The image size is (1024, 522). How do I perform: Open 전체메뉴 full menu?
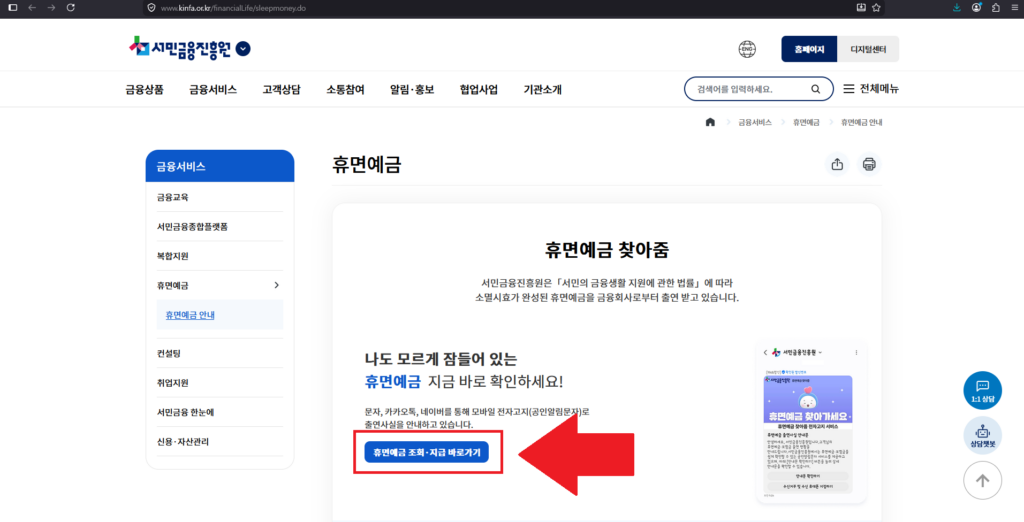[x=871, y=89]
